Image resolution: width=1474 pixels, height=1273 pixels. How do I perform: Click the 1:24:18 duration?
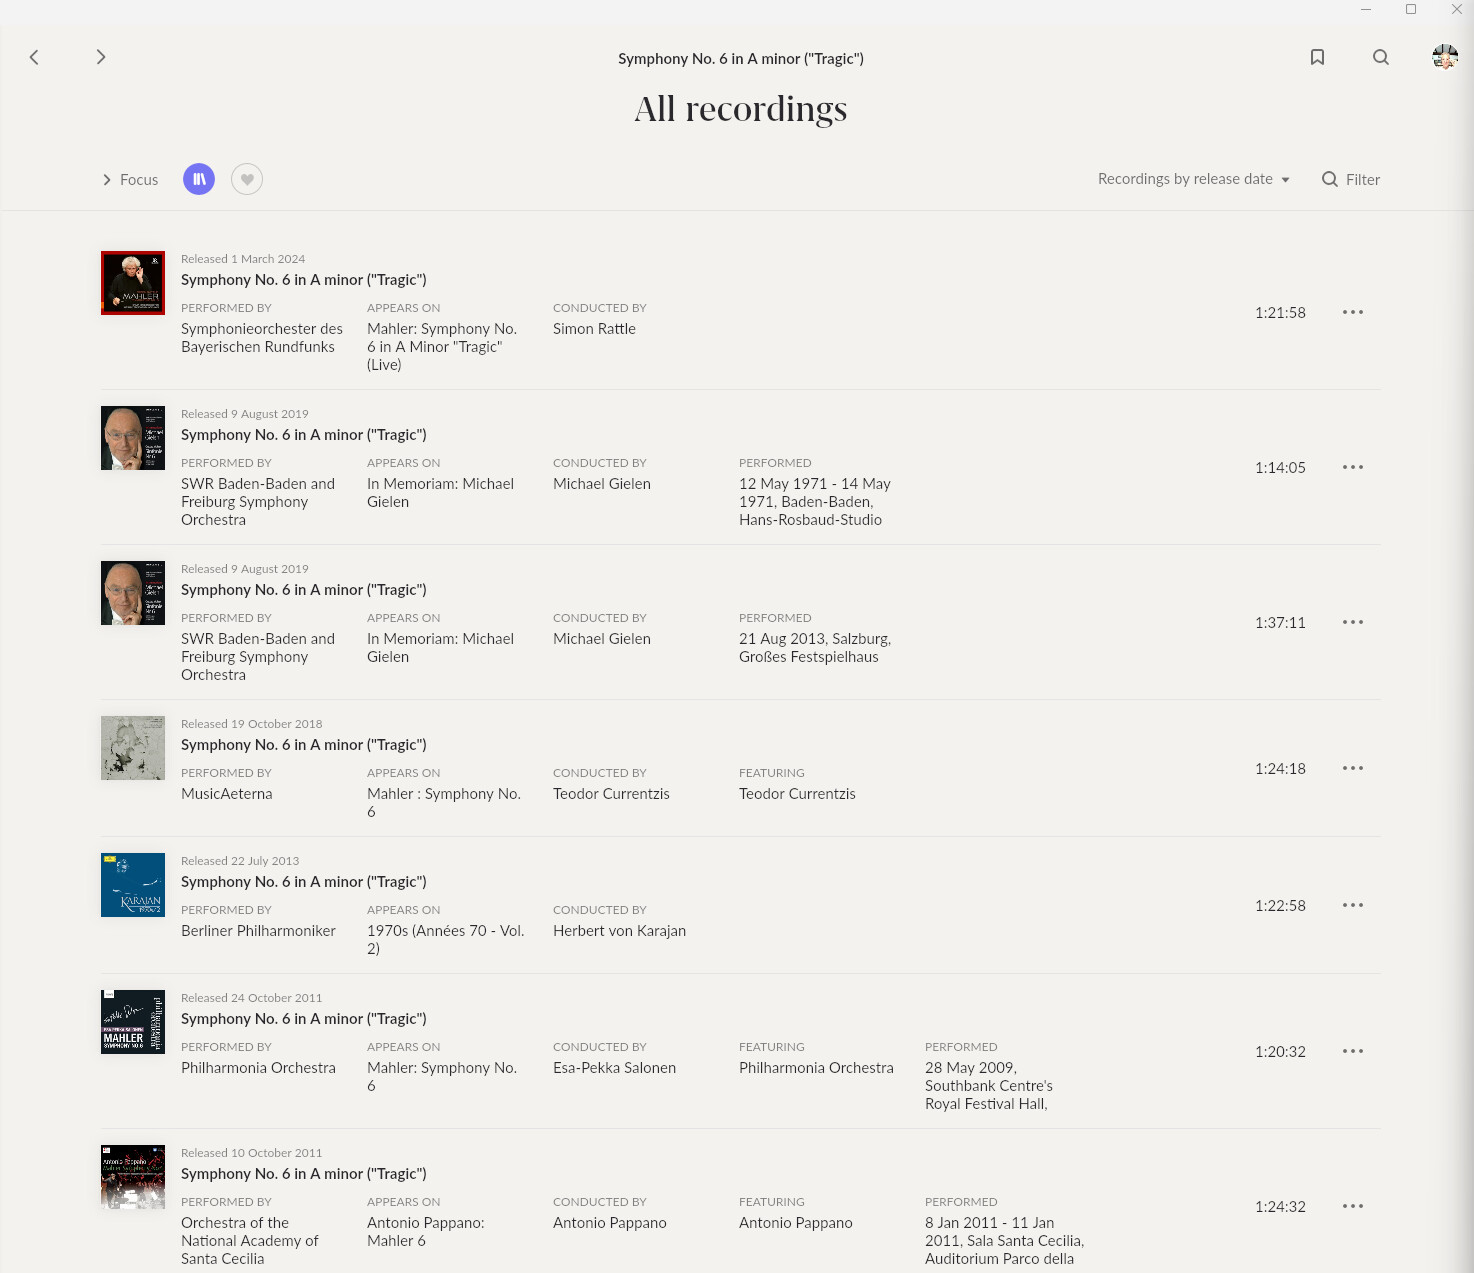(1280, 769)
